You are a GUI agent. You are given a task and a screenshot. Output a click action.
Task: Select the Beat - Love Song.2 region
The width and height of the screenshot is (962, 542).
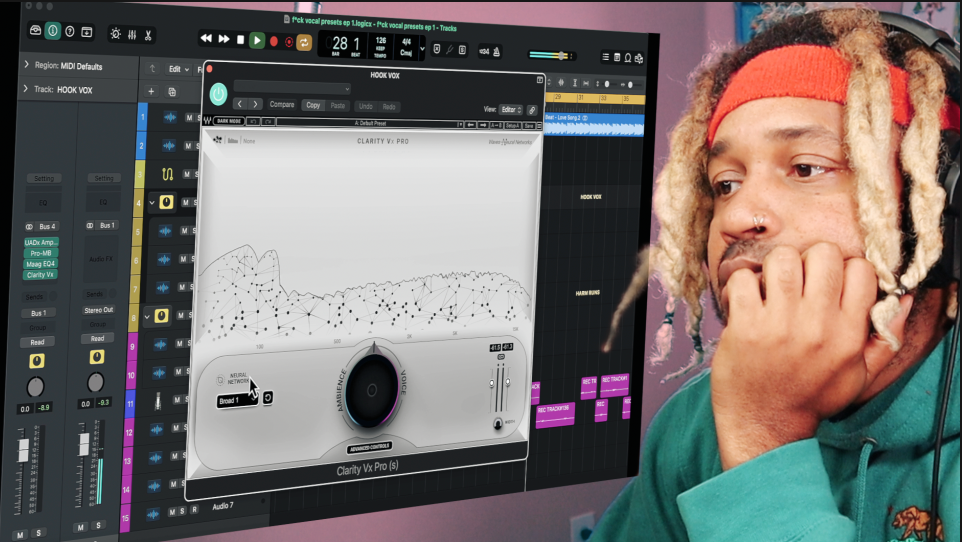593,124
